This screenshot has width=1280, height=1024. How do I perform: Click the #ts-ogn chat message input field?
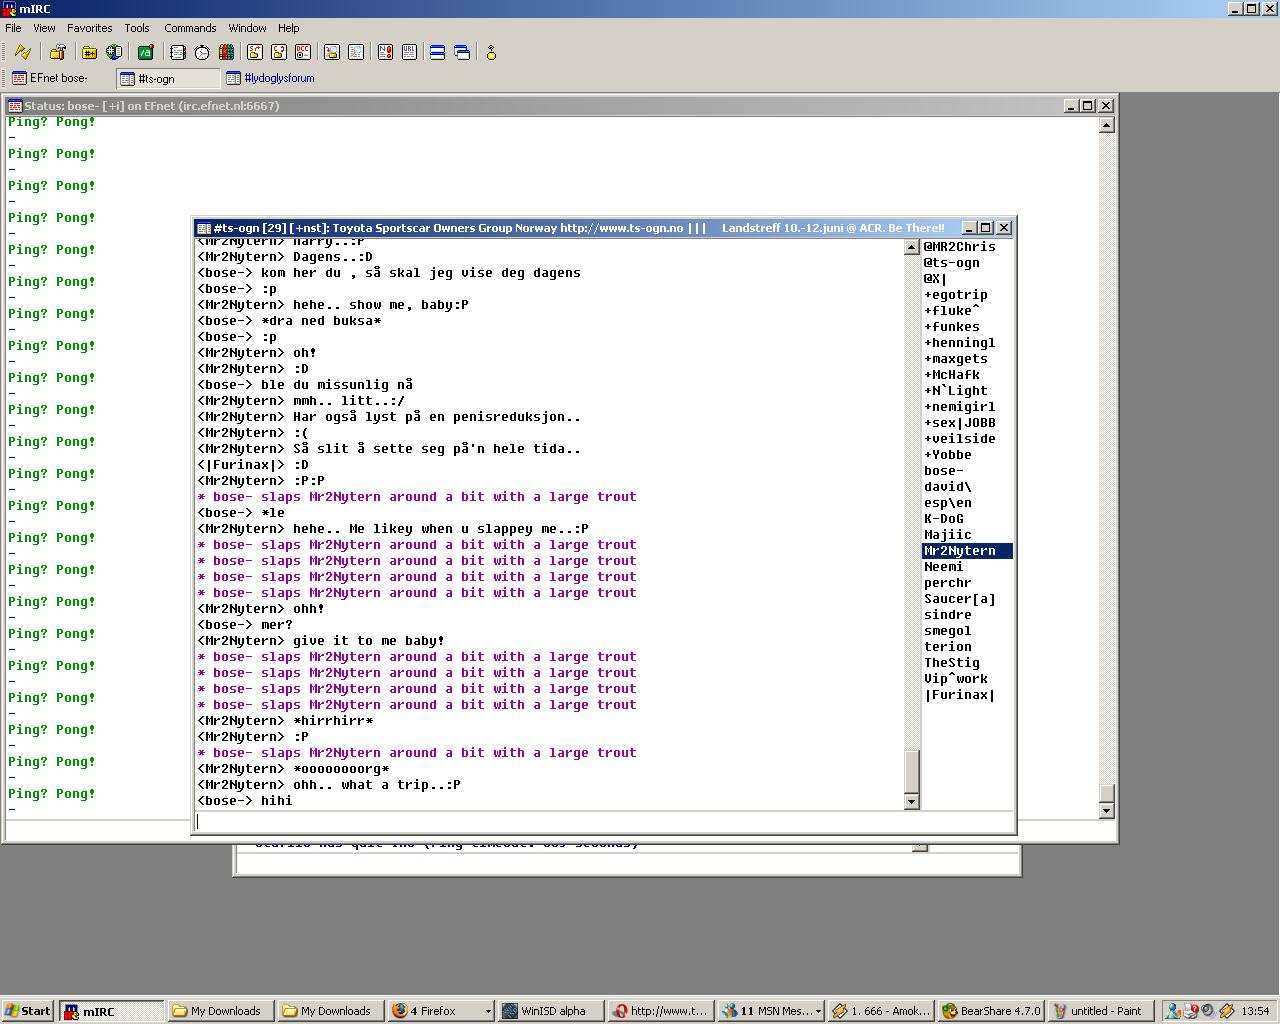600,821
